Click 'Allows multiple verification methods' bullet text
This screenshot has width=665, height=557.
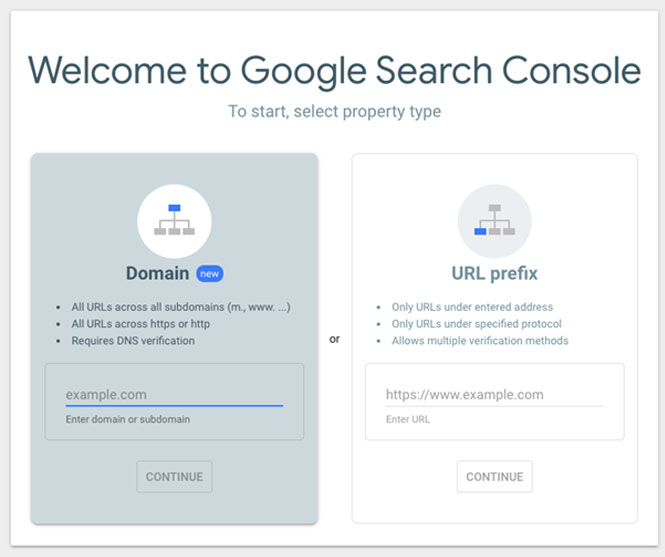pyautogui.click(x=480, y=341)
